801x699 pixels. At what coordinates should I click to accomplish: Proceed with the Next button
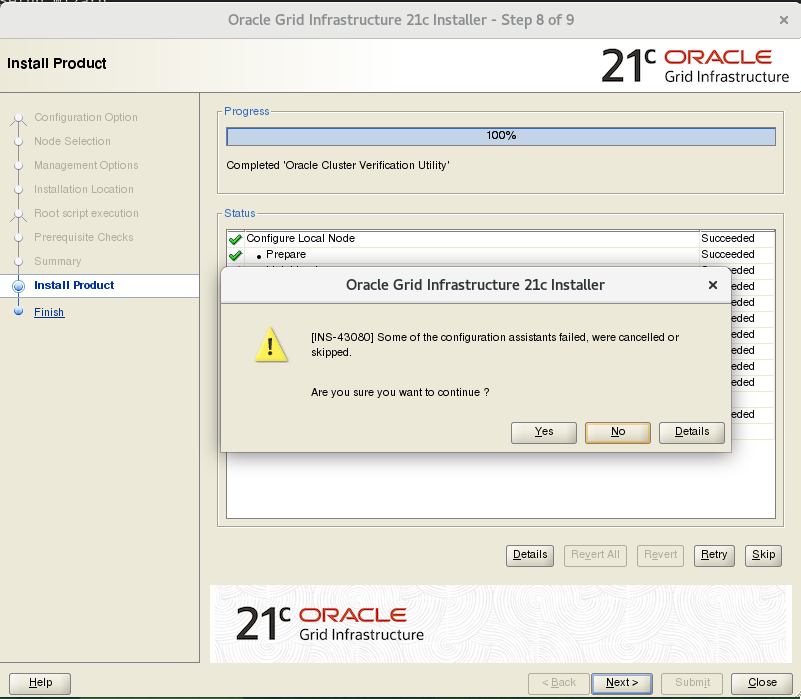pyautogui.click(x=622, y=683)
